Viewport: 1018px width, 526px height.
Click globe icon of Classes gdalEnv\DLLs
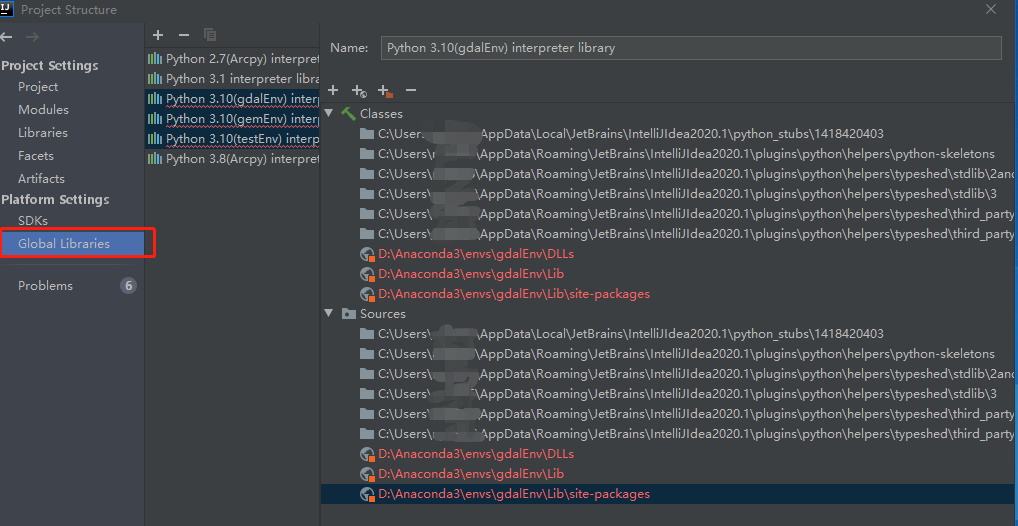coord(368,254)
